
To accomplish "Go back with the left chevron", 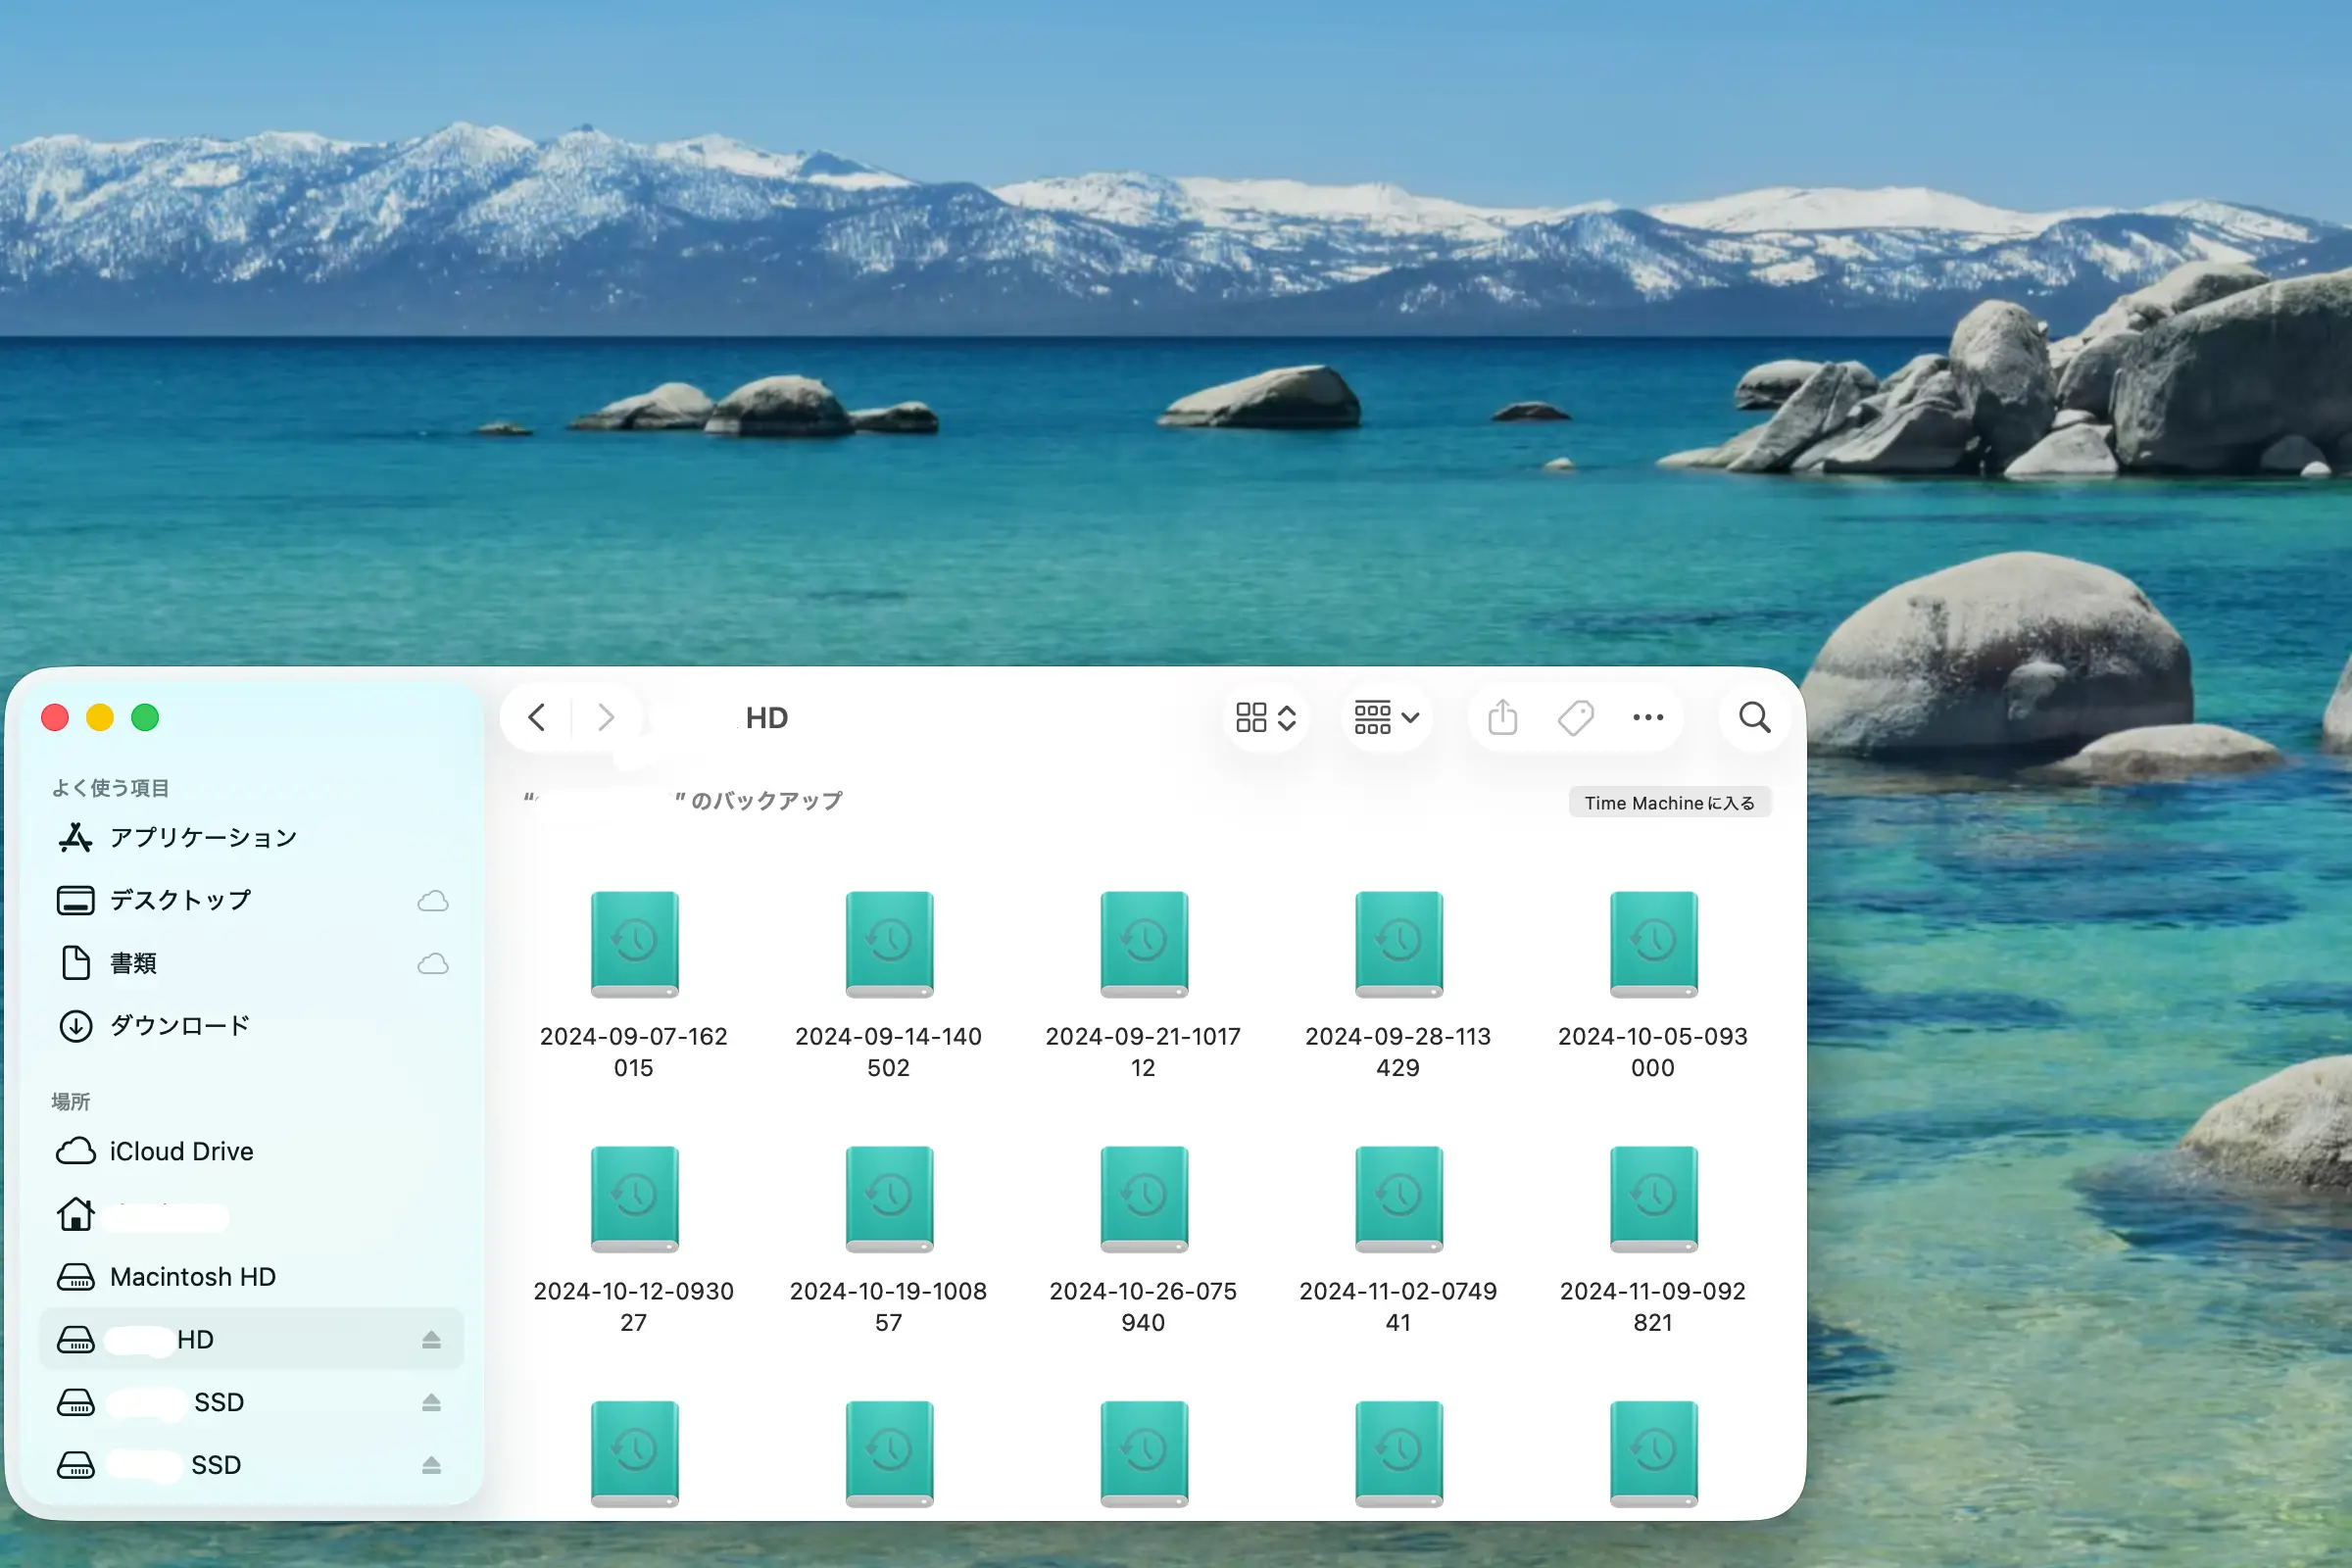I will point(537,717).
